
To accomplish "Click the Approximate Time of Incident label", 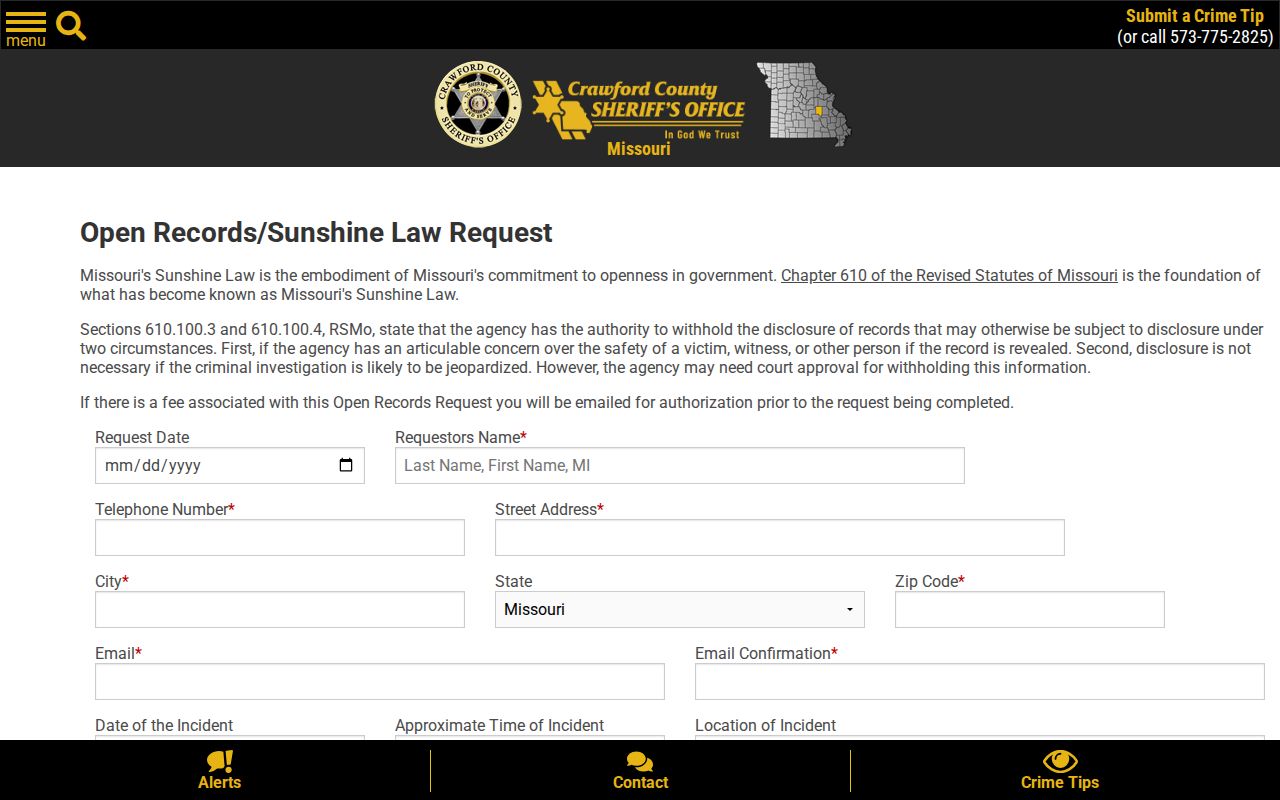I will click(x=500, y=725).
